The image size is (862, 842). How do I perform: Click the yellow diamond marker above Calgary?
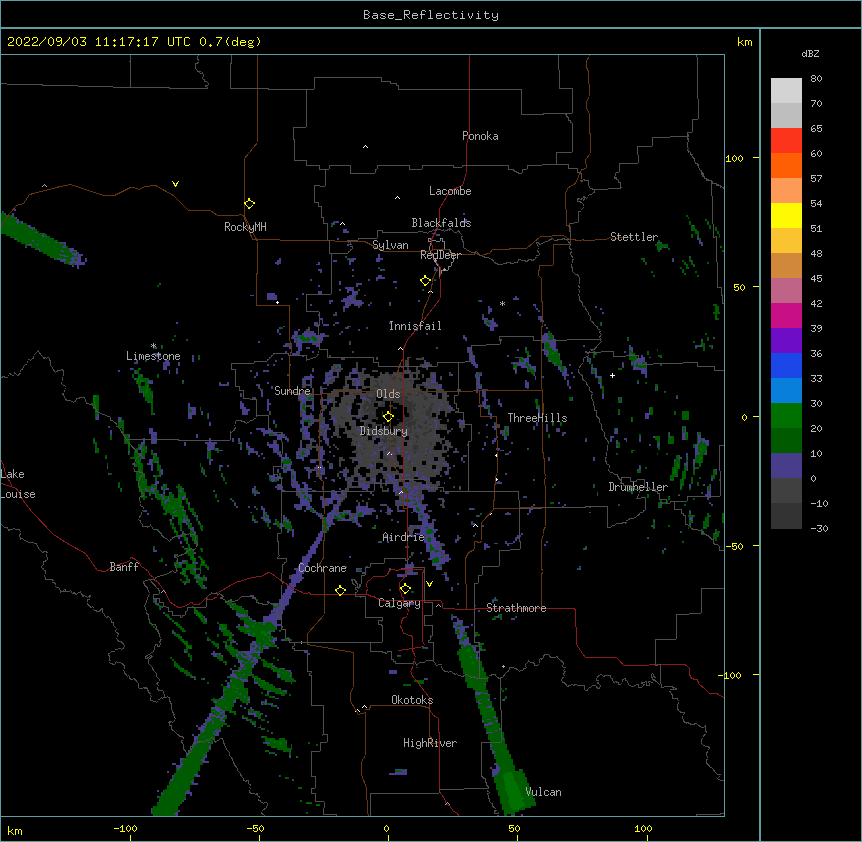tap(405, 589)
